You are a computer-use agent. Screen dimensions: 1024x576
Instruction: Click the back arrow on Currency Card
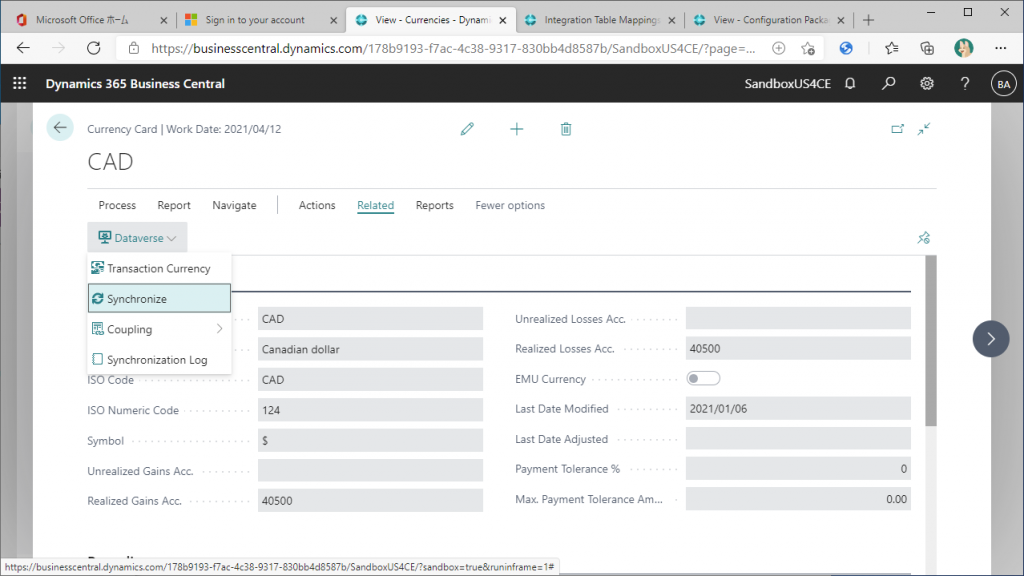coord(60,127)
